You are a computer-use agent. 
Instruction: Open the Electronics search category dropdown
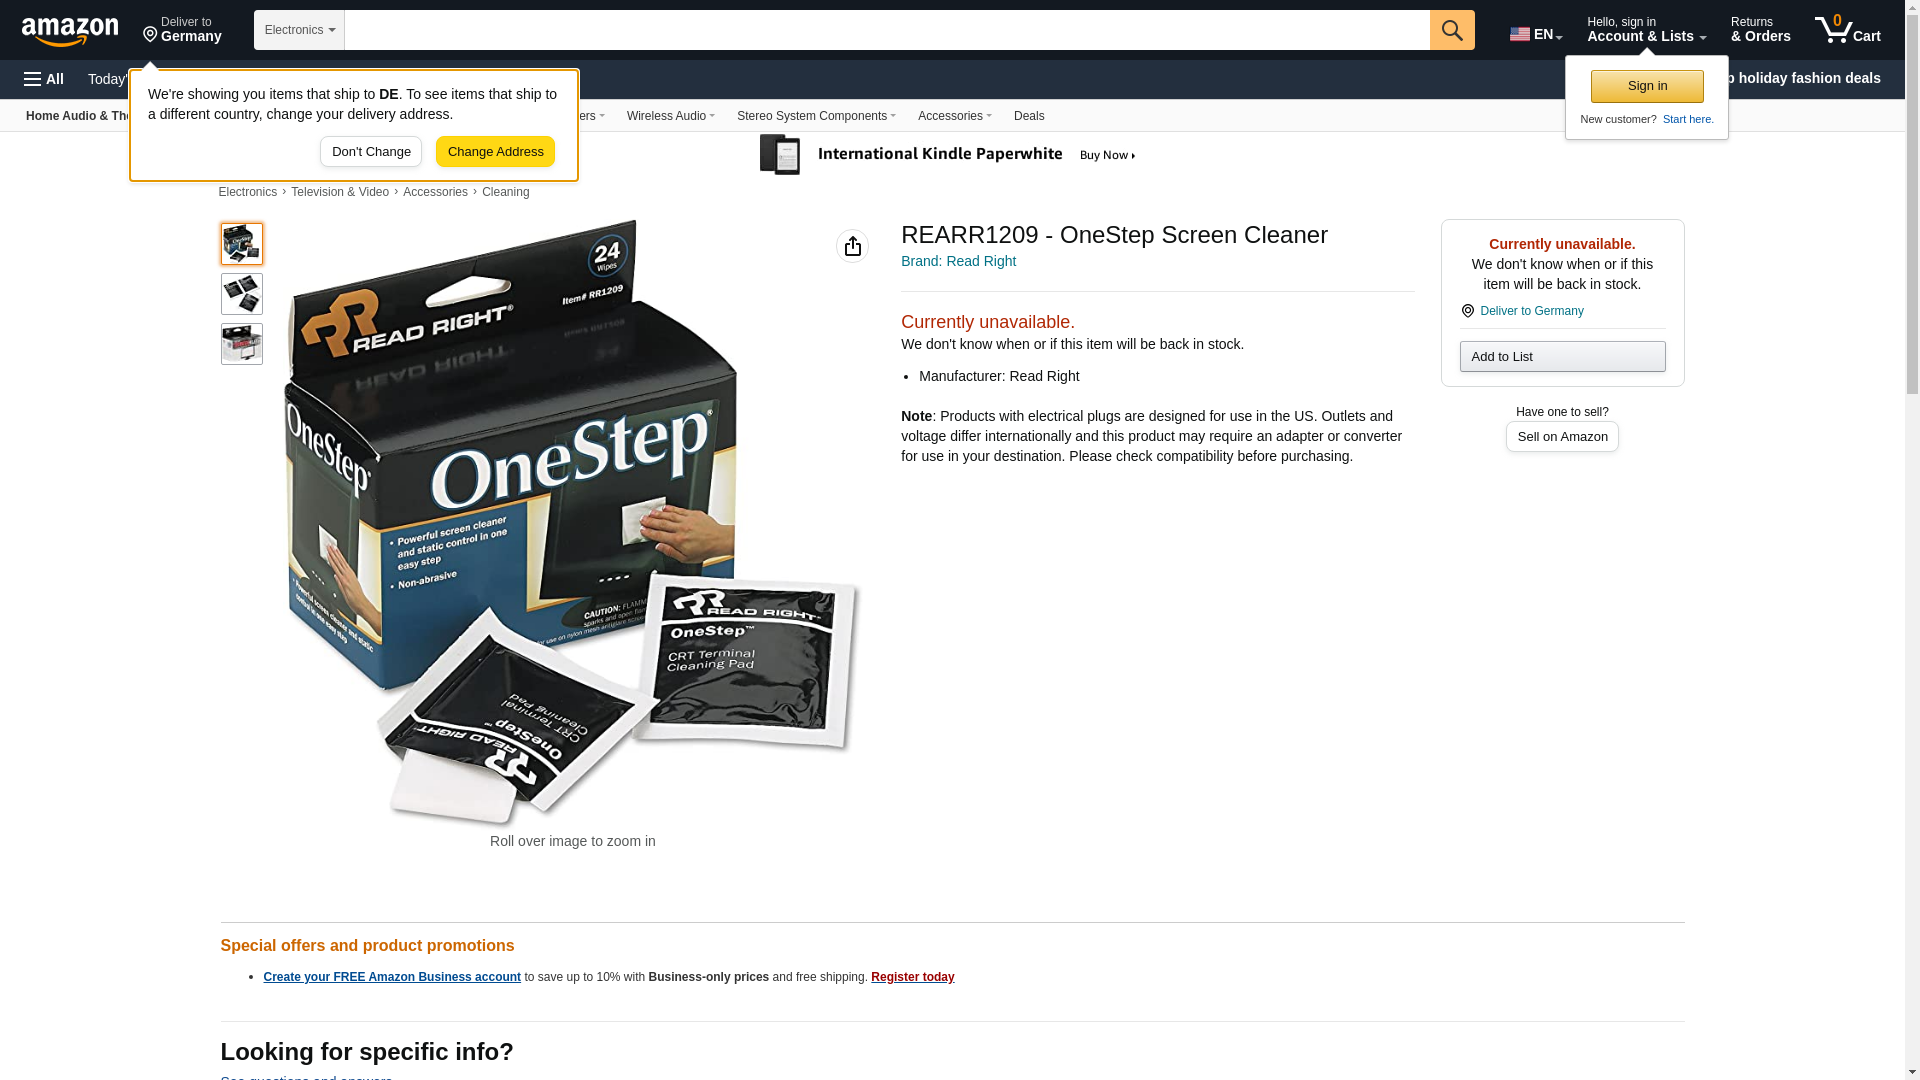[299, 30]
